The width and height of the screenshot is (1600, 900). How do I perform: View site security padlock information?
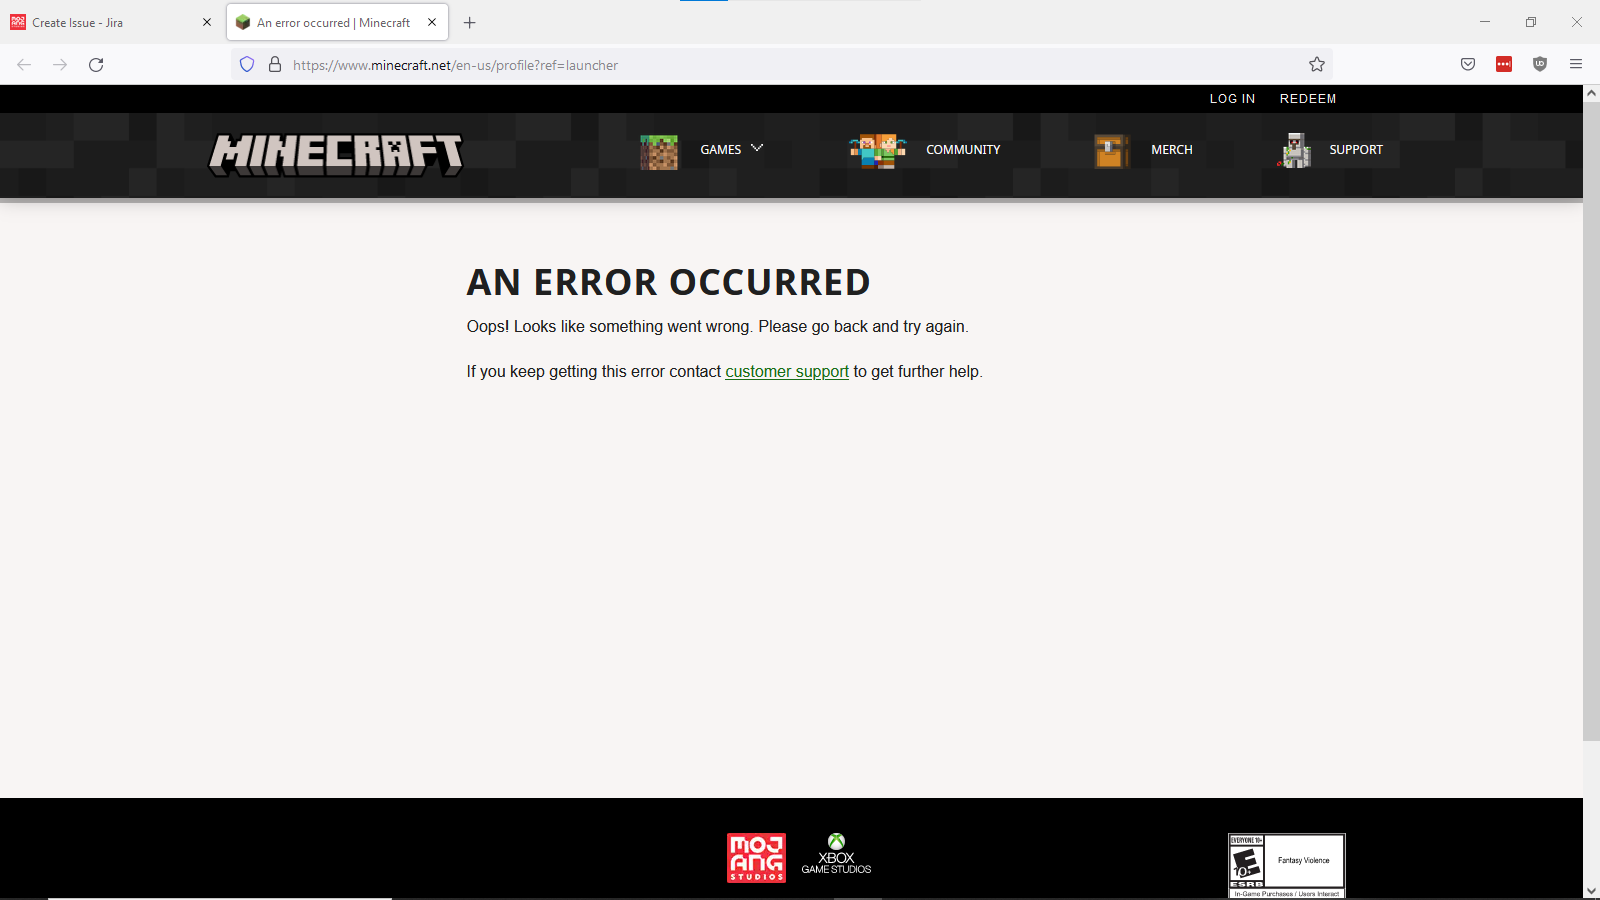click(275, 65)
